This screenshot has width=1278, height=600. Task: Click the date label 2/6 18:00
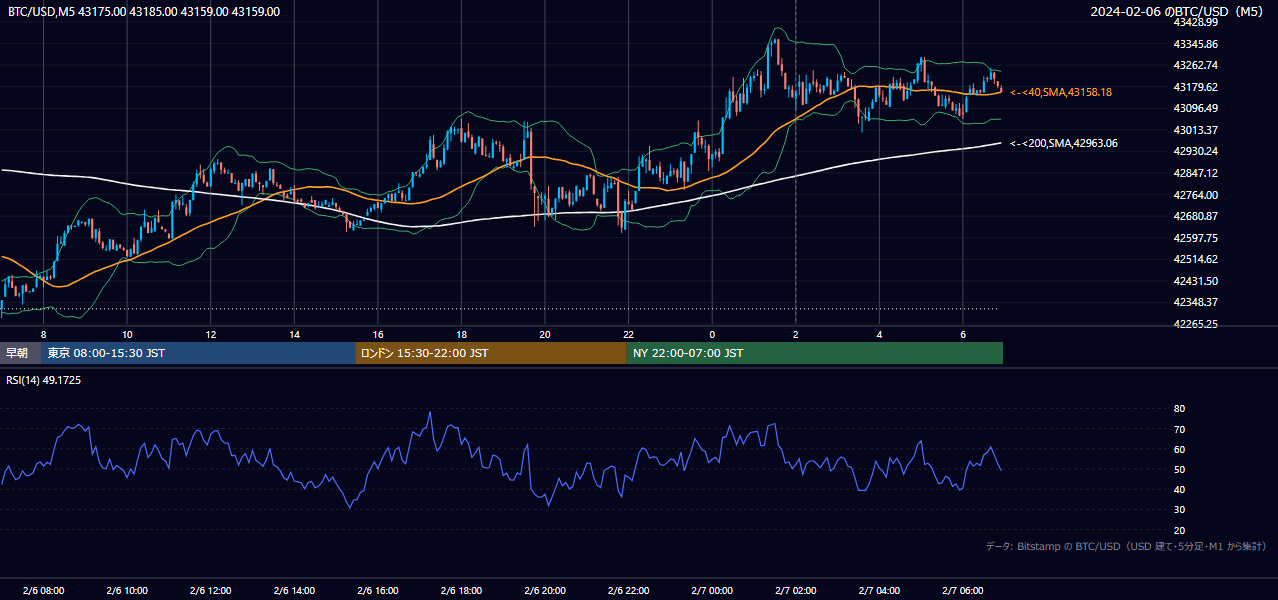[x=461, y=590]
